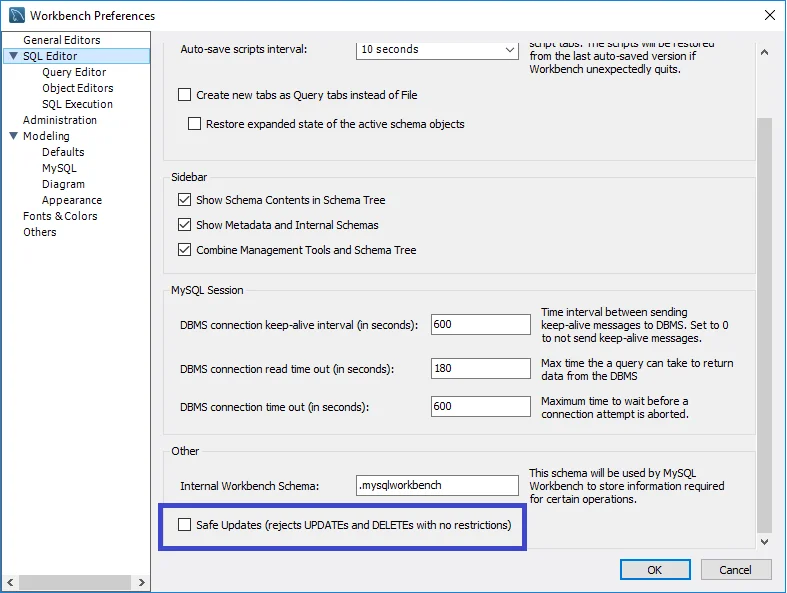
Task: Click the Internal Workbench Schema text field
Action: click(x=436, y=485)
